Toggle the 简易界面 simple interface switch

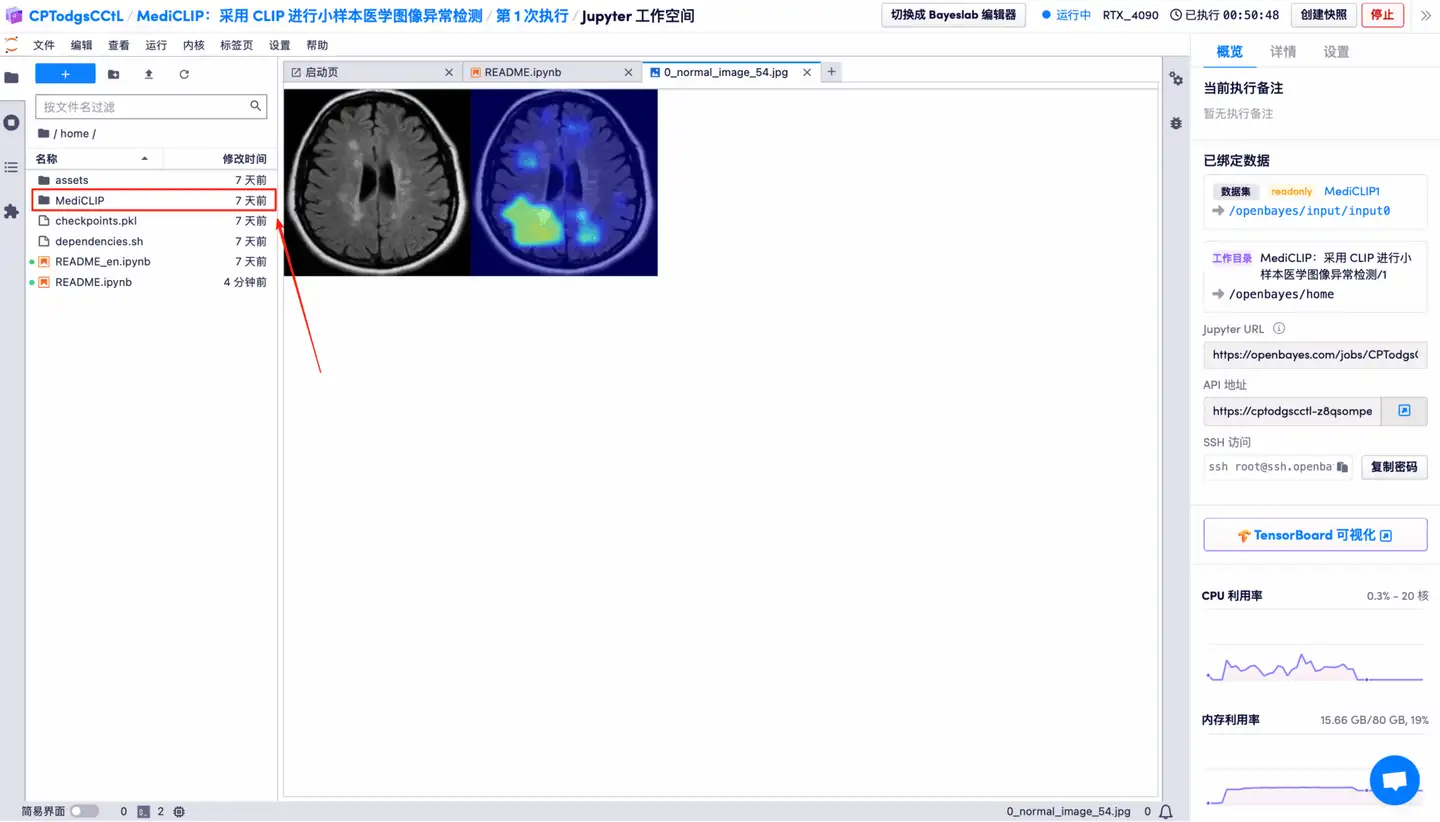84,812
